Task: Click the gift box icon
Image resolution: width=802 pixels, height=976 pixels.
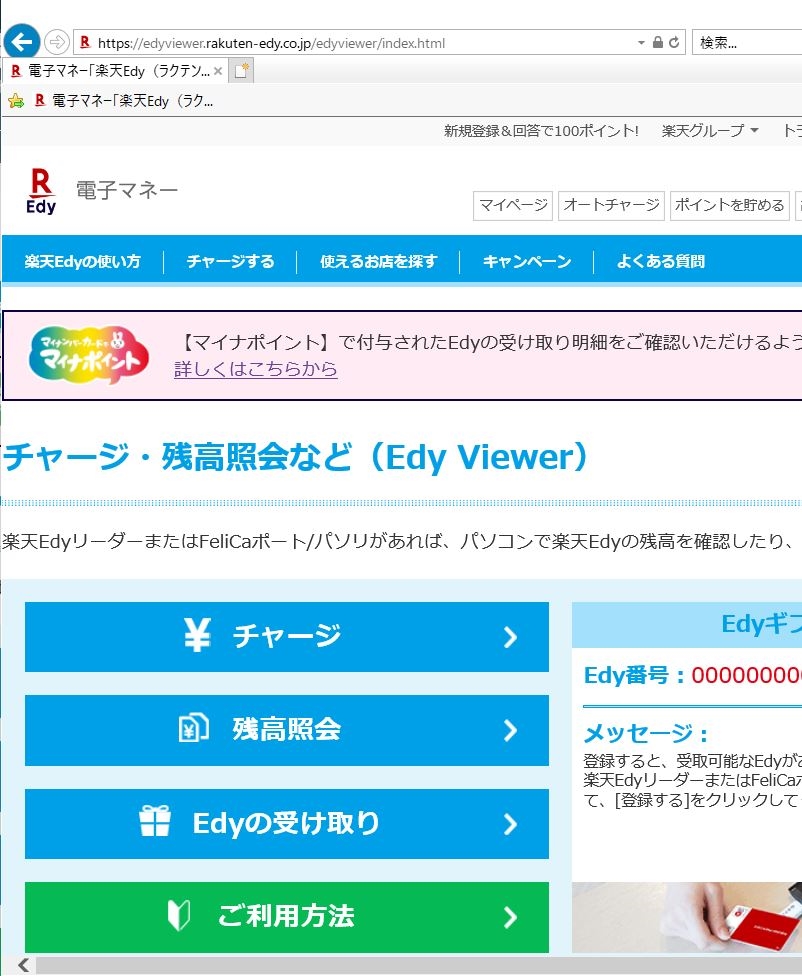Action: click(x=155, y=820)
